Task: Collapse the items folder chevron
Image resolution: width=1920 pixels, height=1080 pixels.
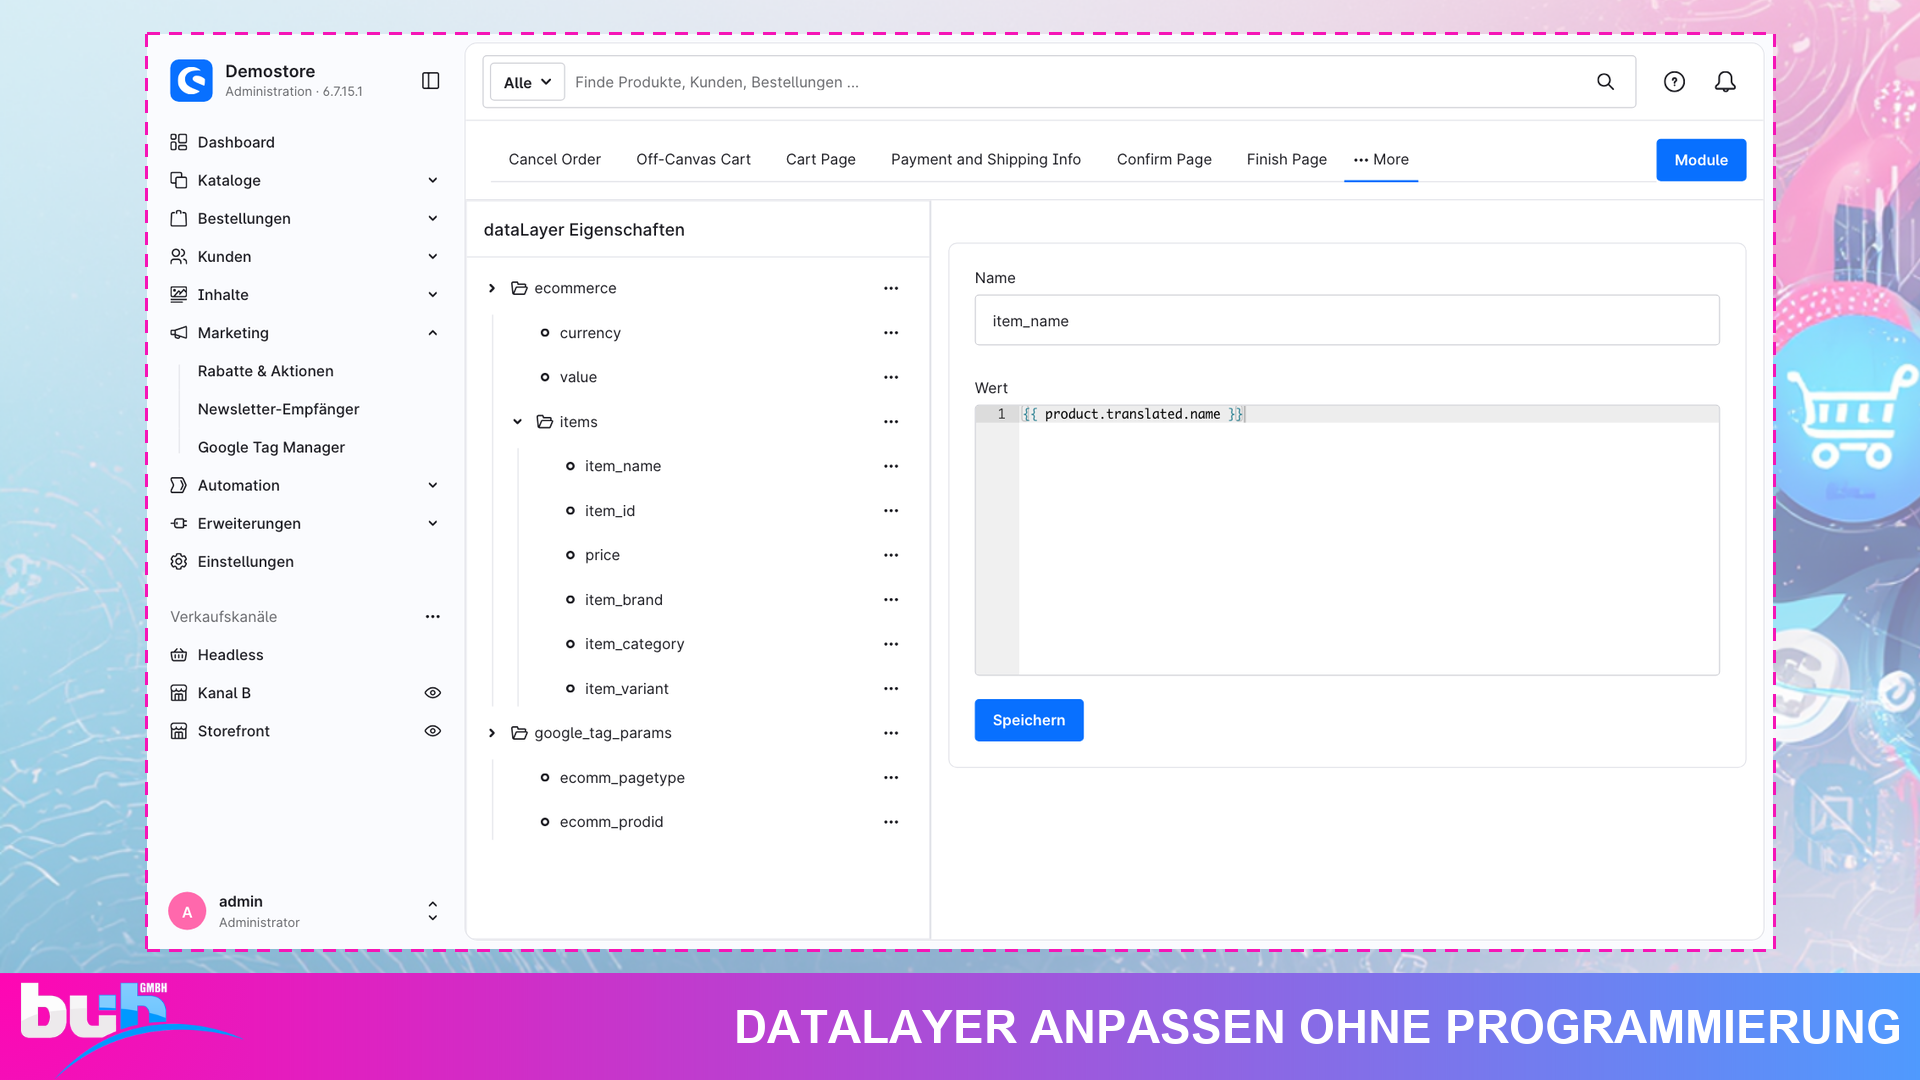Action: click(517, 422)
